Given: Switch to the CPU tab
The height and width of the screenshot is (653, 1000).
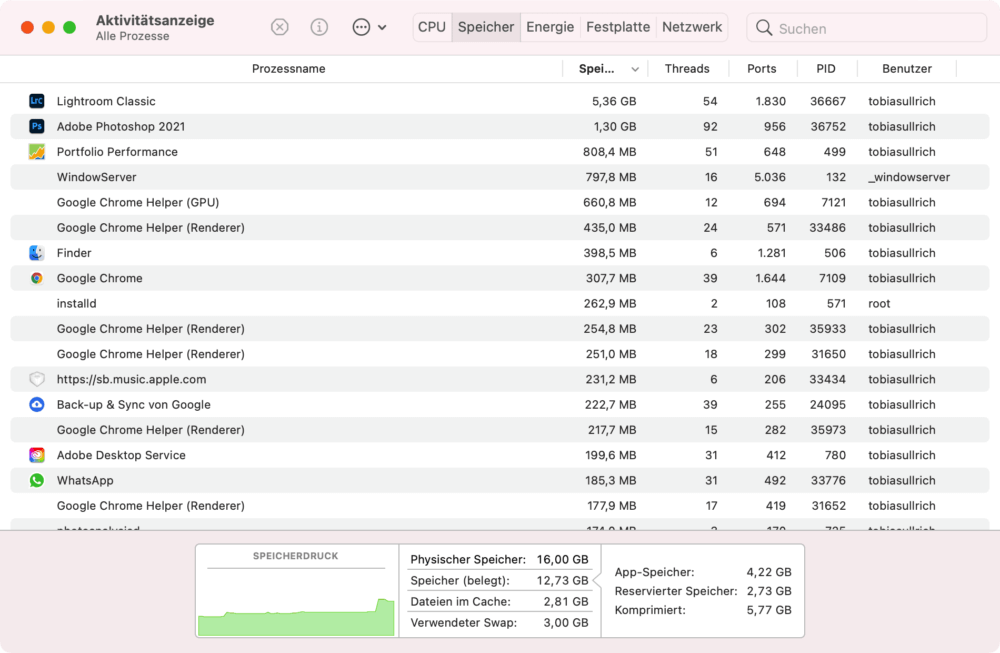Looking at the screenshot, I should (x=432, y=27).
